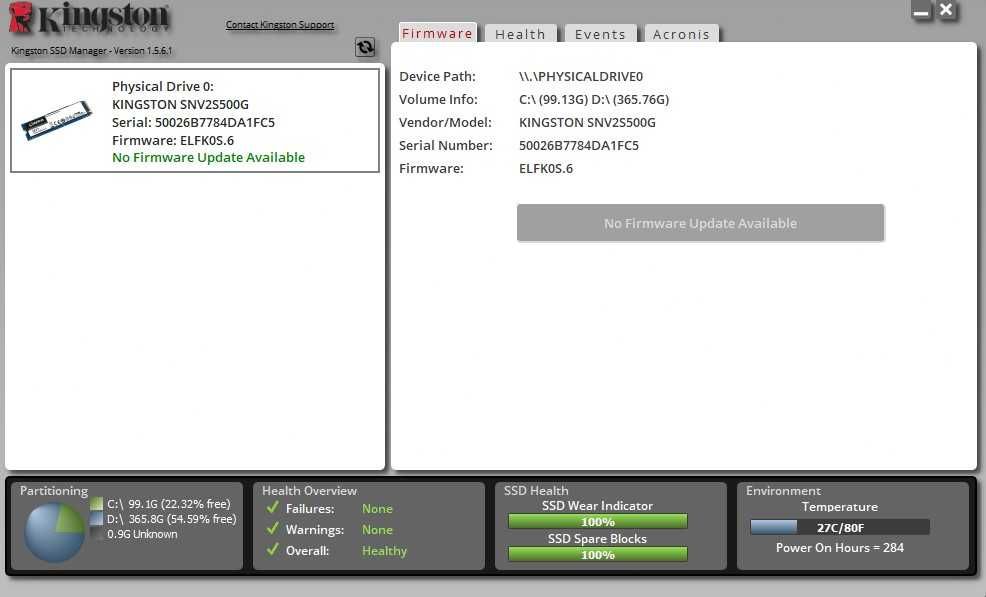The height and width of the screenshot is (597, 986).
Task: Click the SSD Health panel title
Action: (x=536, y=491)
